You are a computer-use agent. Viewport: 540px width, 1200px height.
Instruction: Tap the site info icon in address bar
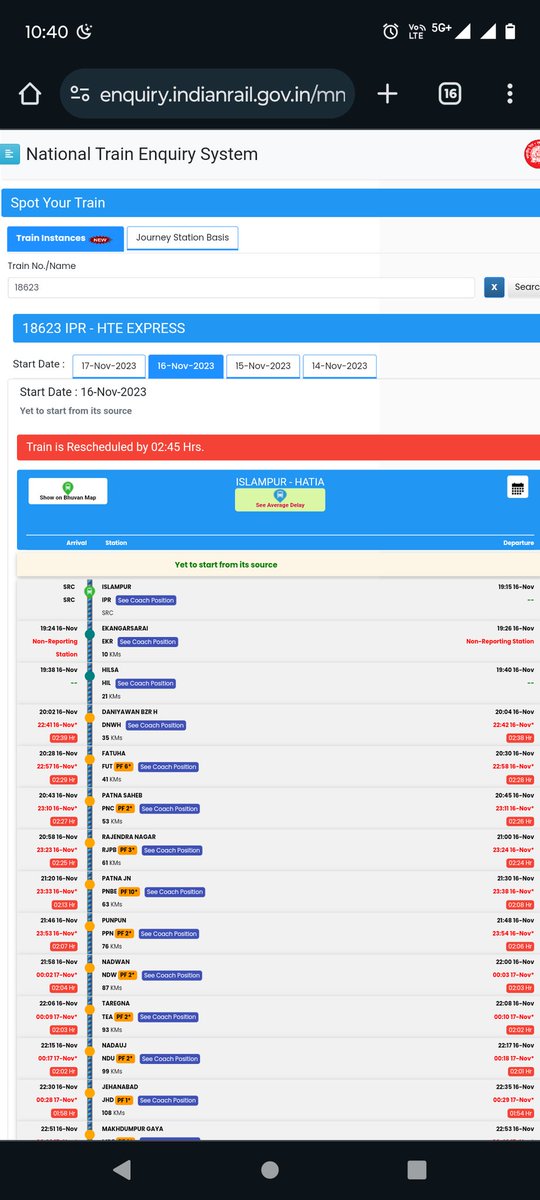tap(80, 94)
